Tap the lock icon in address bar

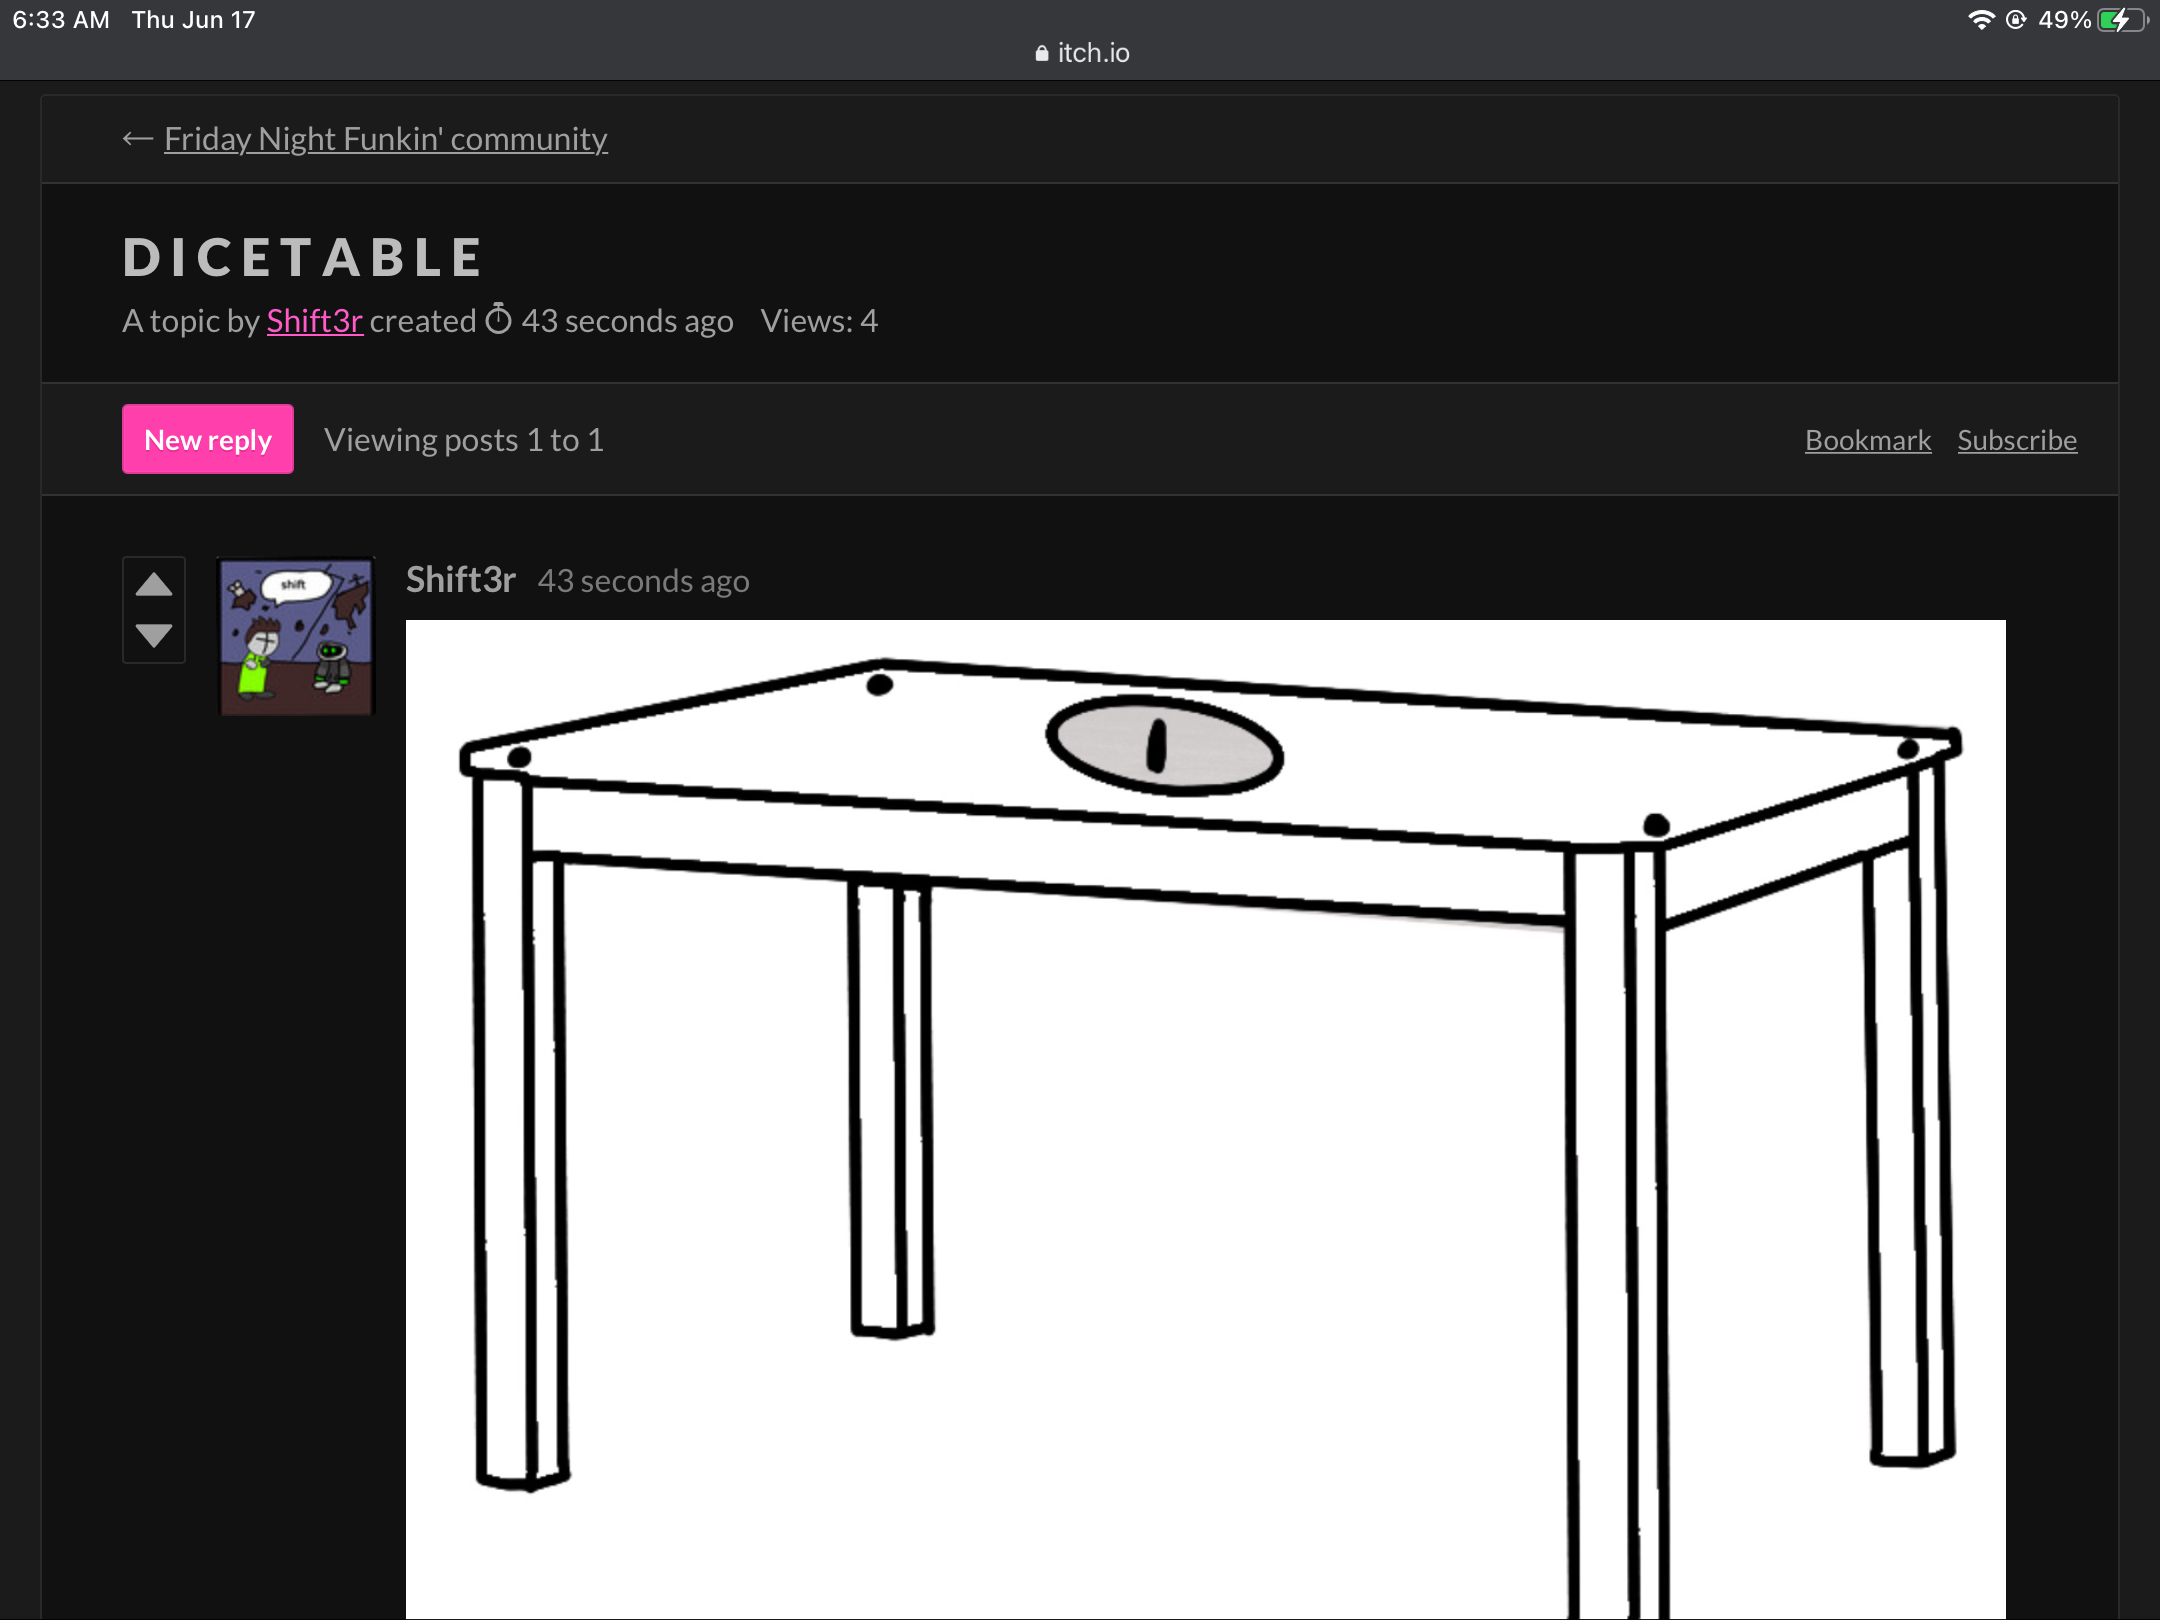pos(1041,53)
